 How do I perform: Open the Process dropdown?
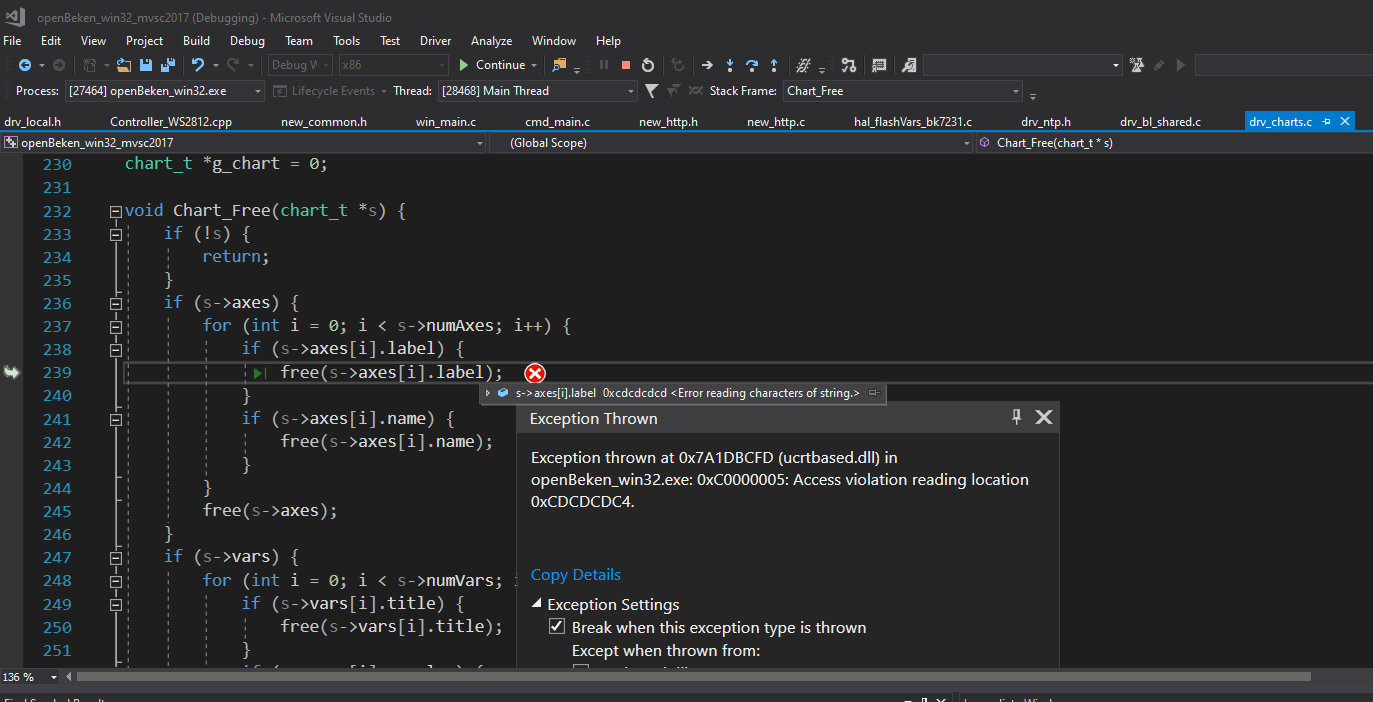click(x=258, y=91)
